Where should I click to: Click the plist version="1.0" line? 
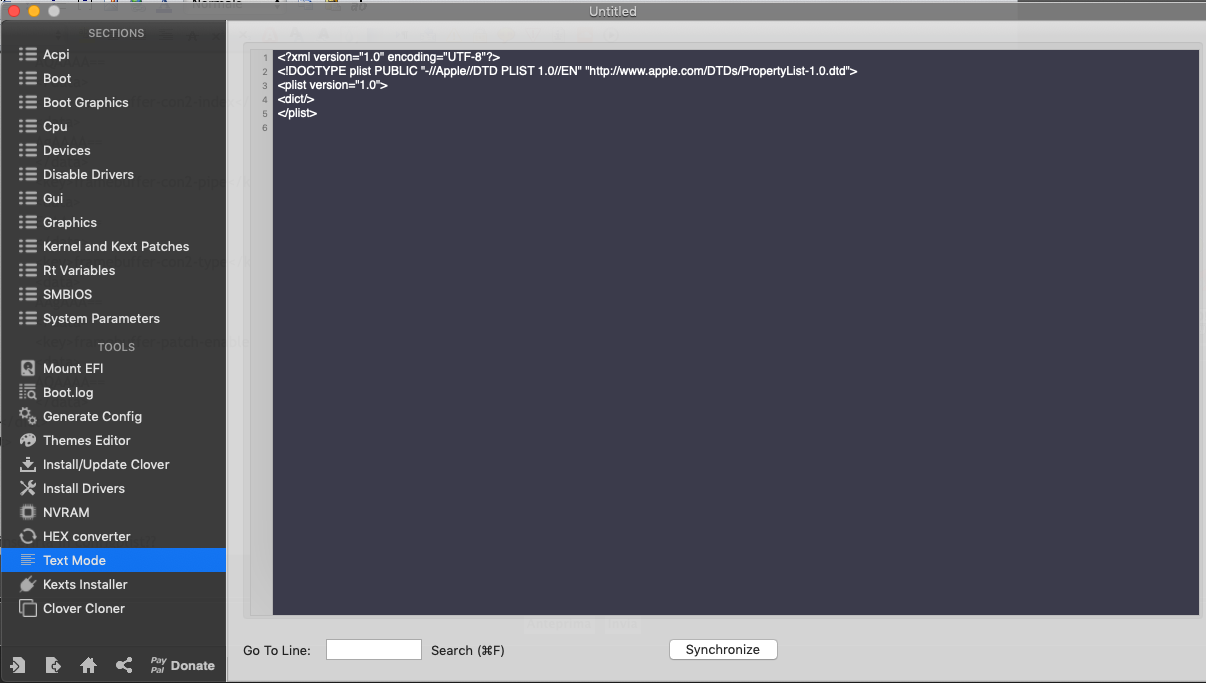pyautogui.click(x=332, y=85)
